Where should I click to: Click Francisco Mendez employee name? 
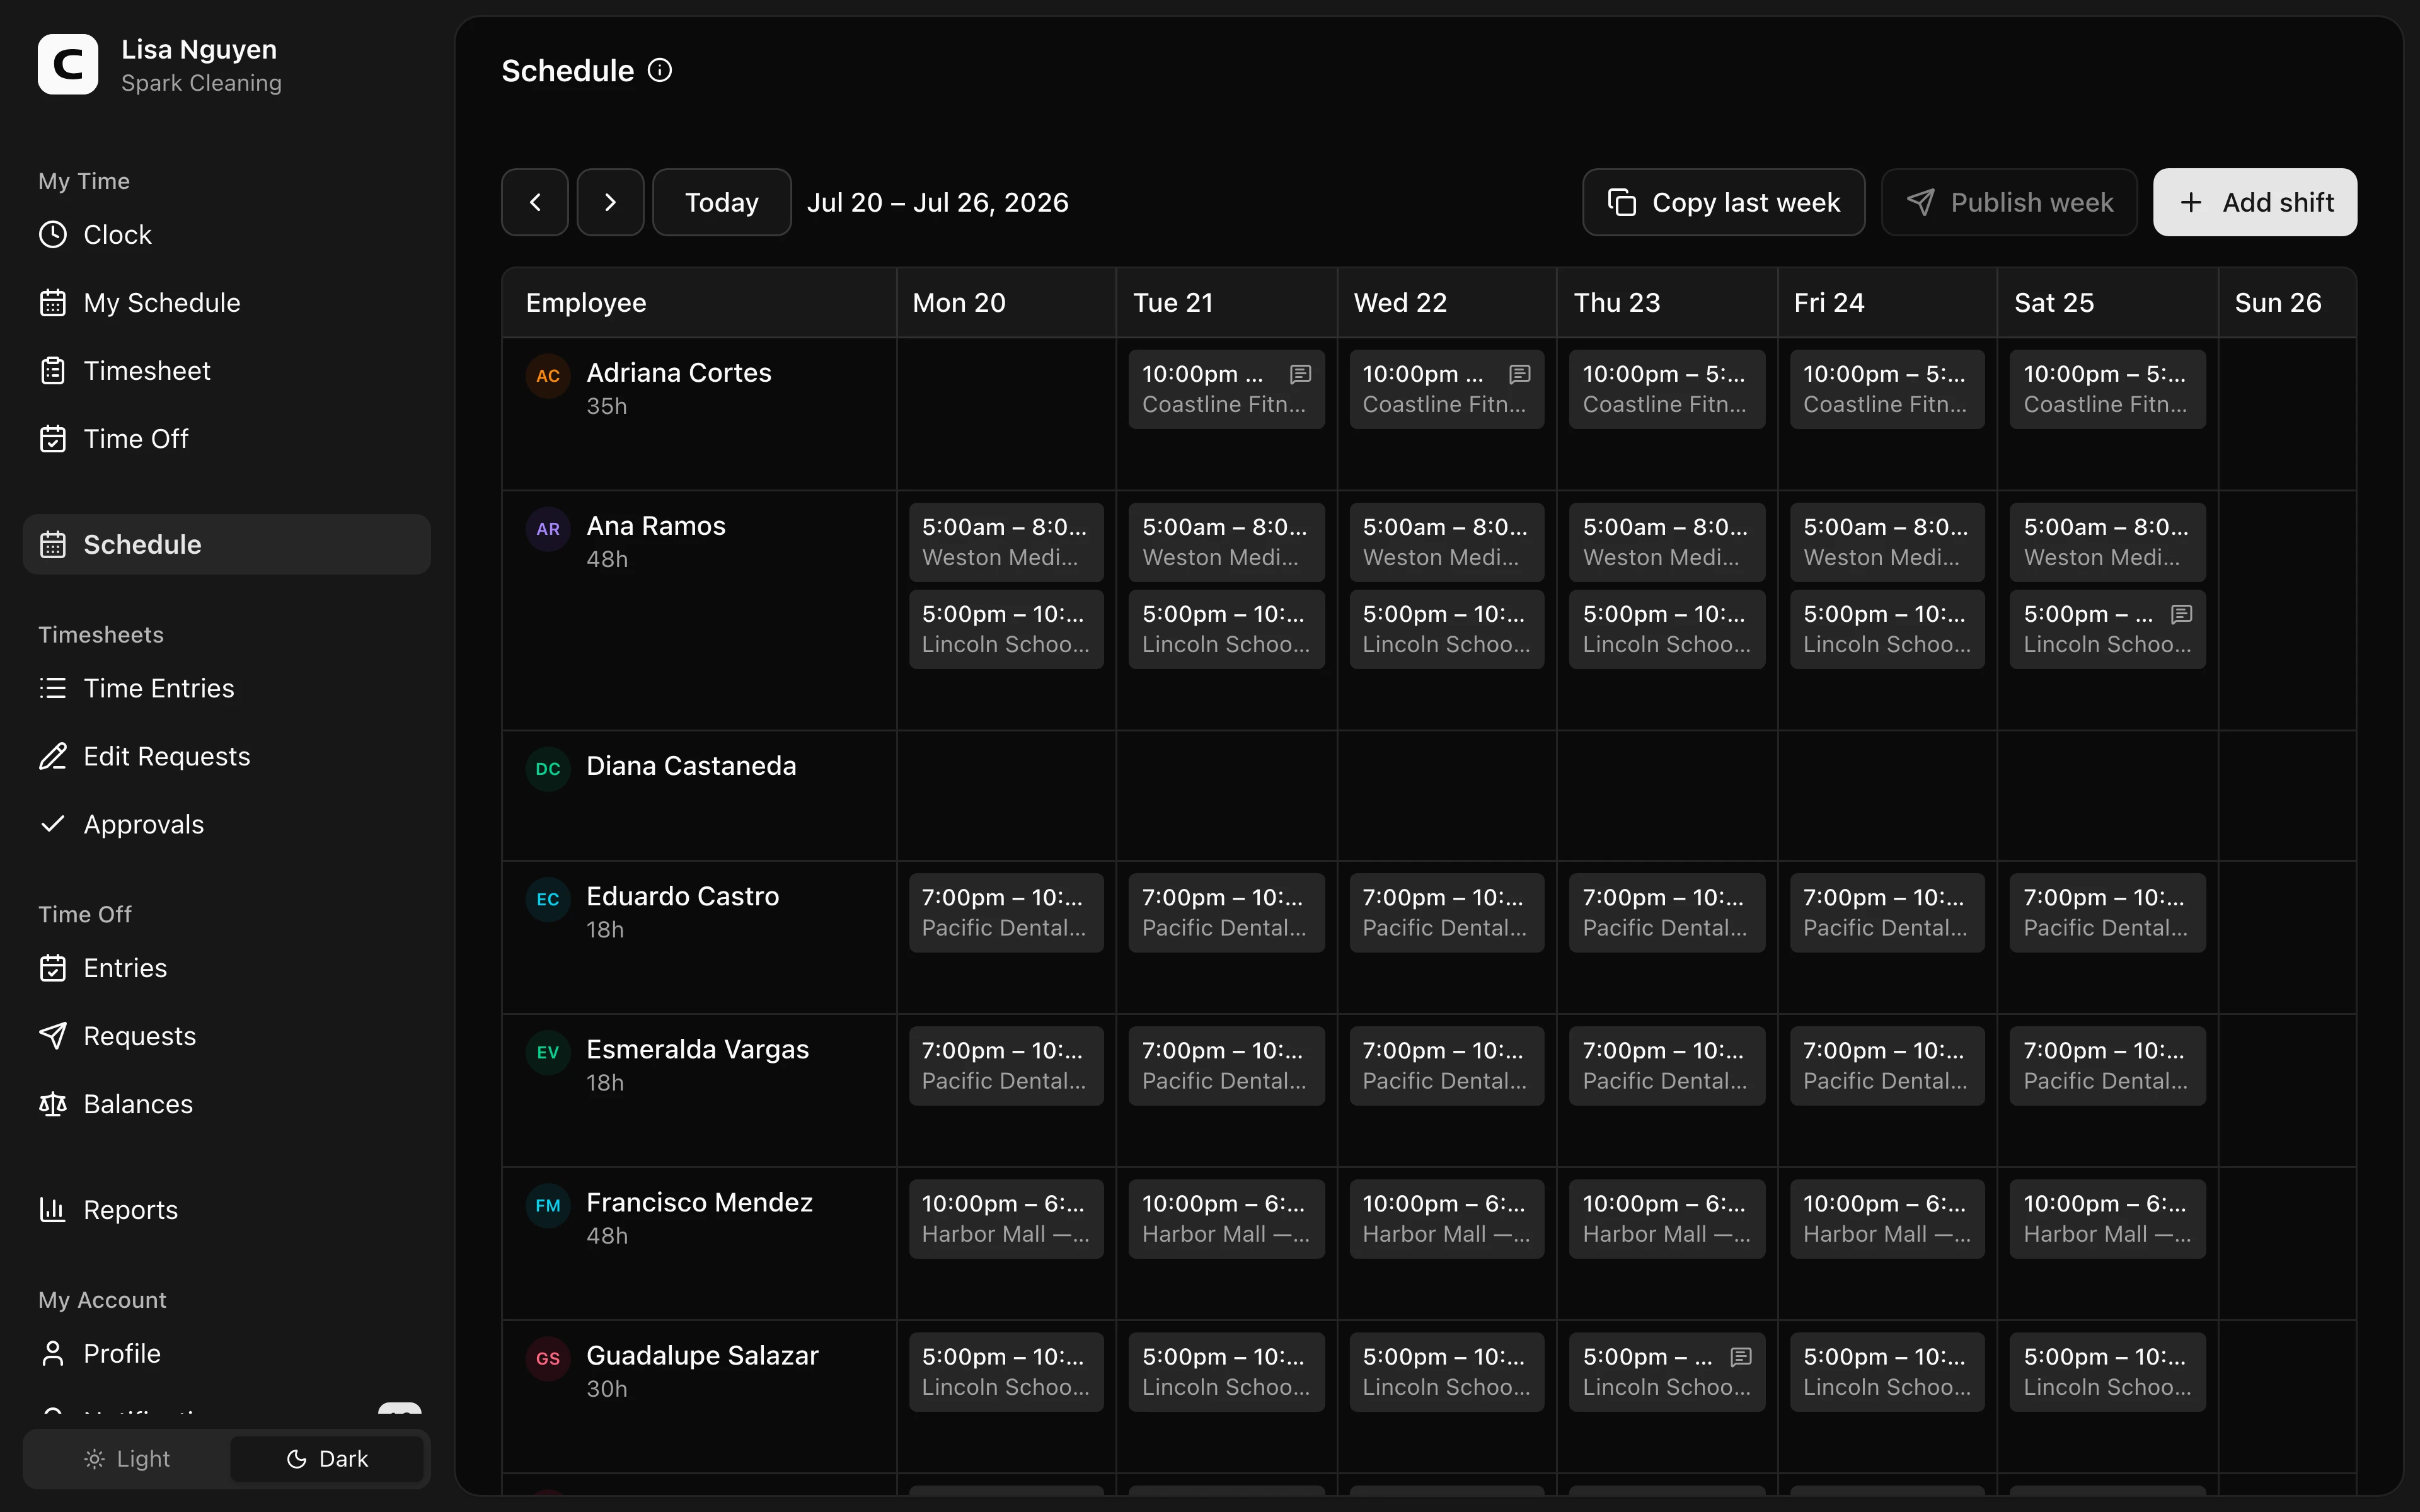[x=699, y=1202]
